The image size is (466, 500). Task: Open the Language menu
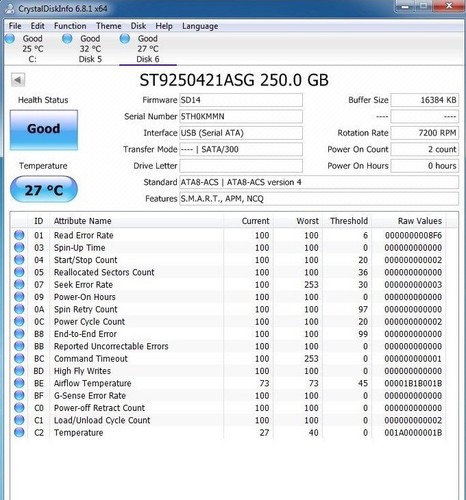tap(200, 26)
